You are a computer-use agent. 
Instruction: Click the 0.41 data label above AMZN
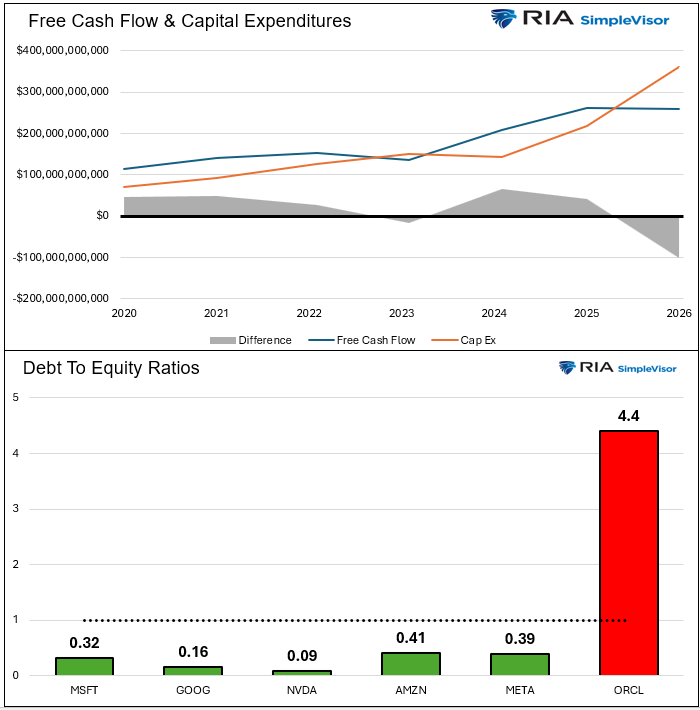click(x=410, y=637)
